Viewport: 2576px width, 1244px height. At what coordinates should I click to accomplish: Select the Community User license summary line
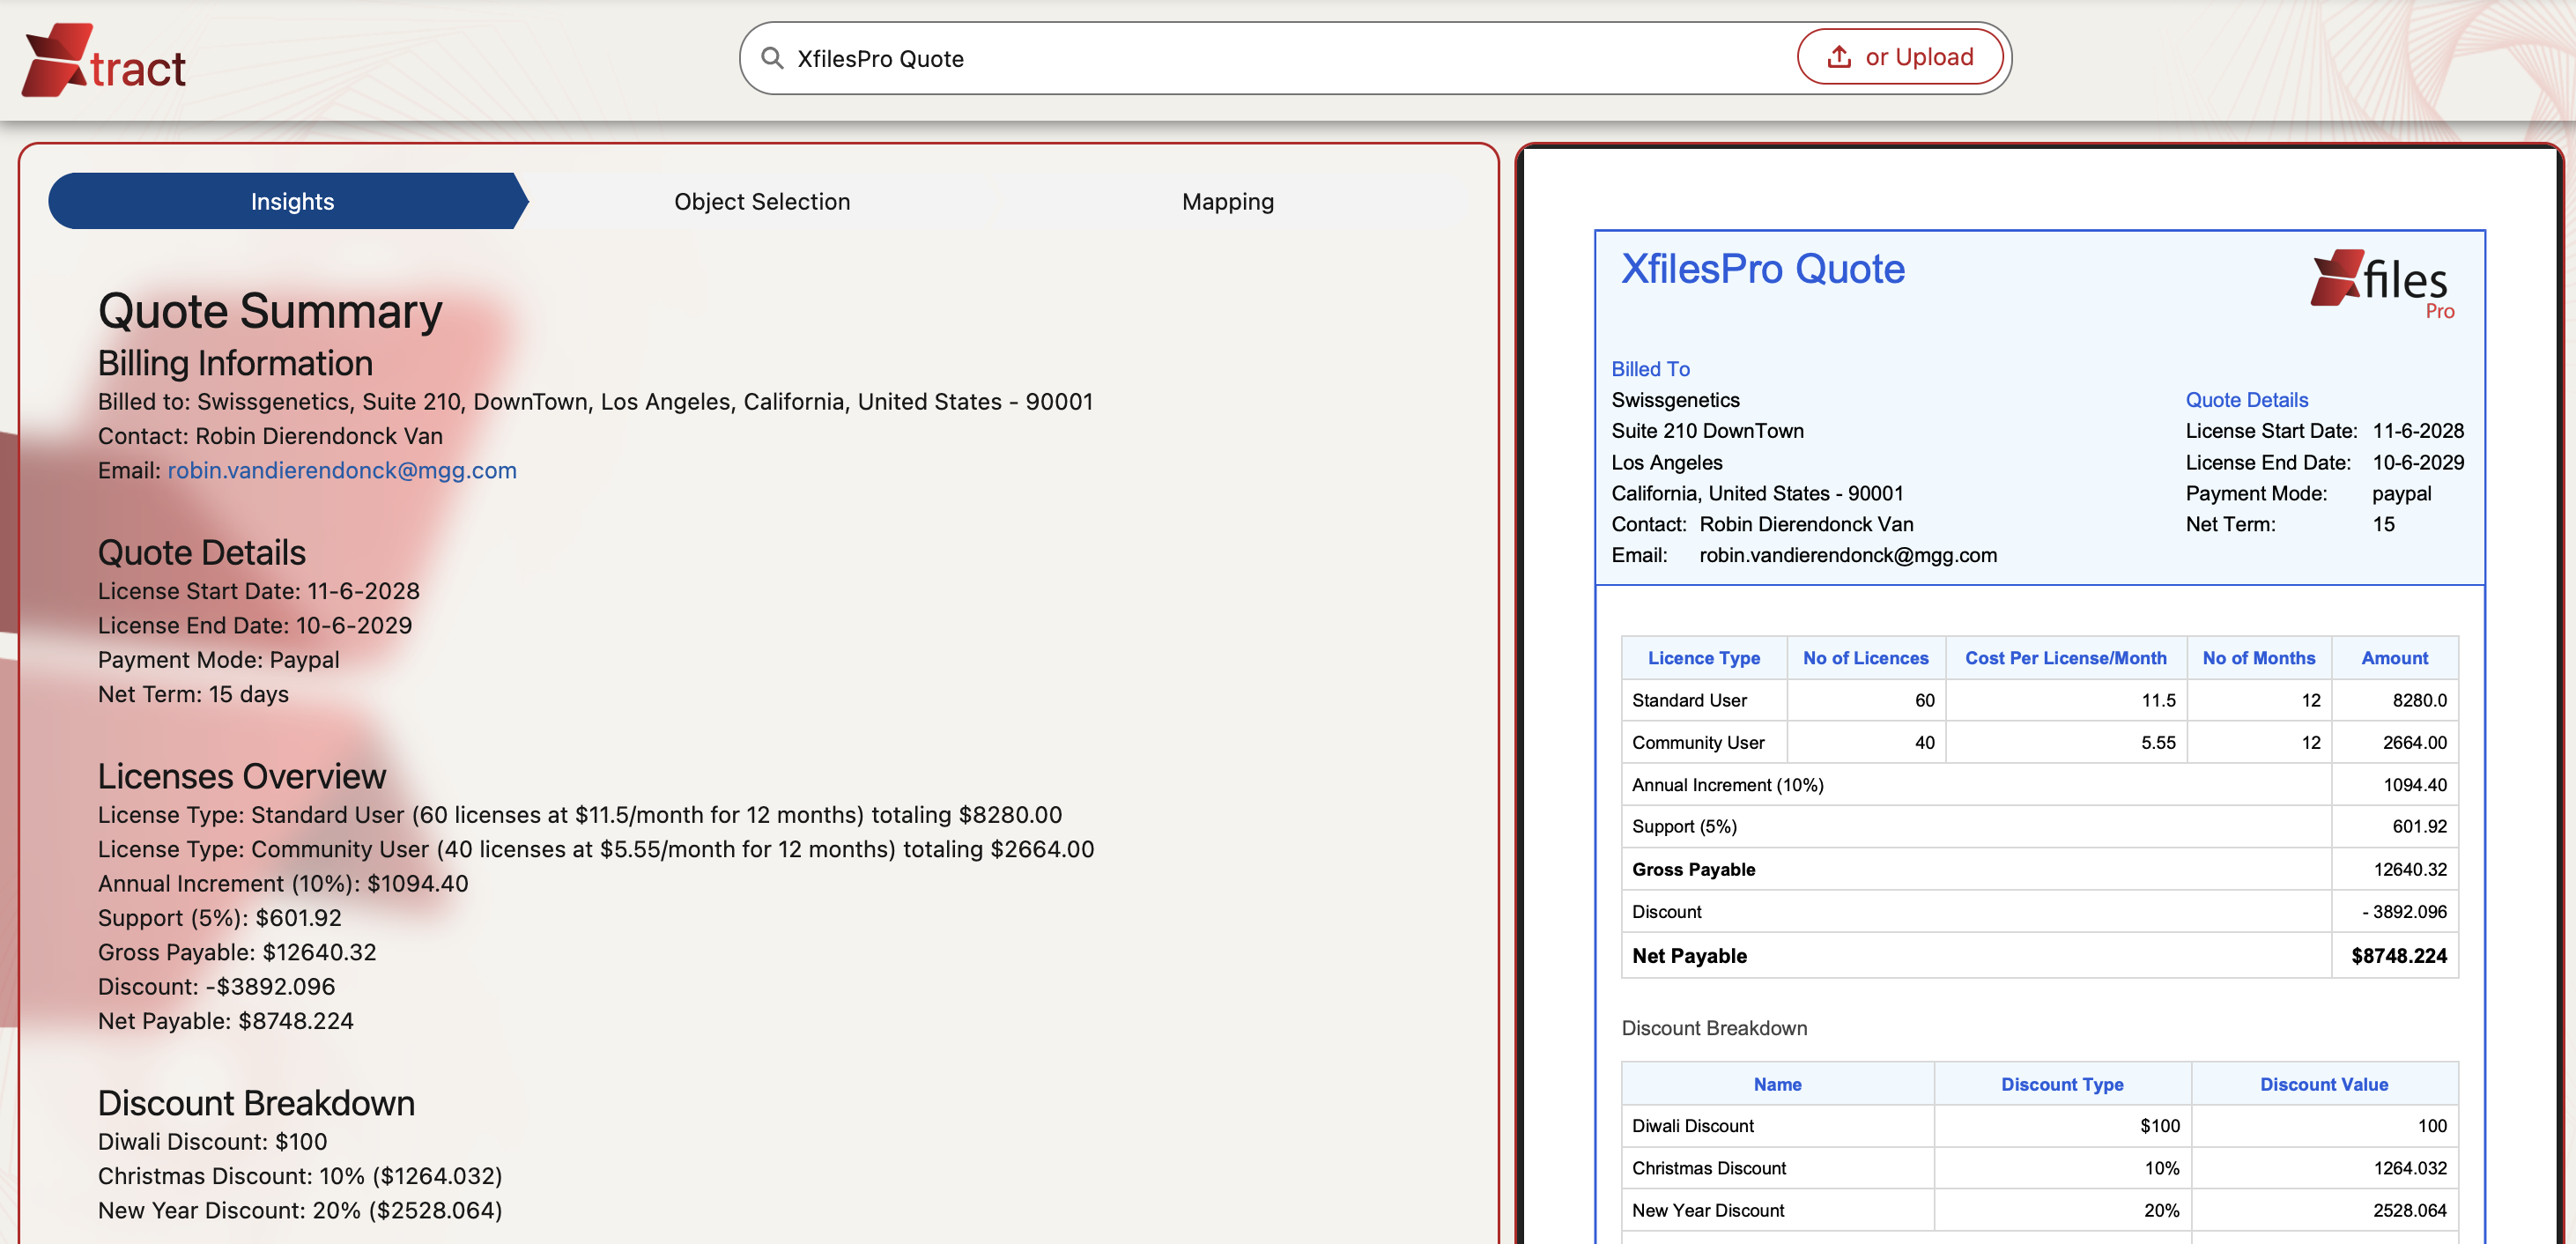point(596,849)
